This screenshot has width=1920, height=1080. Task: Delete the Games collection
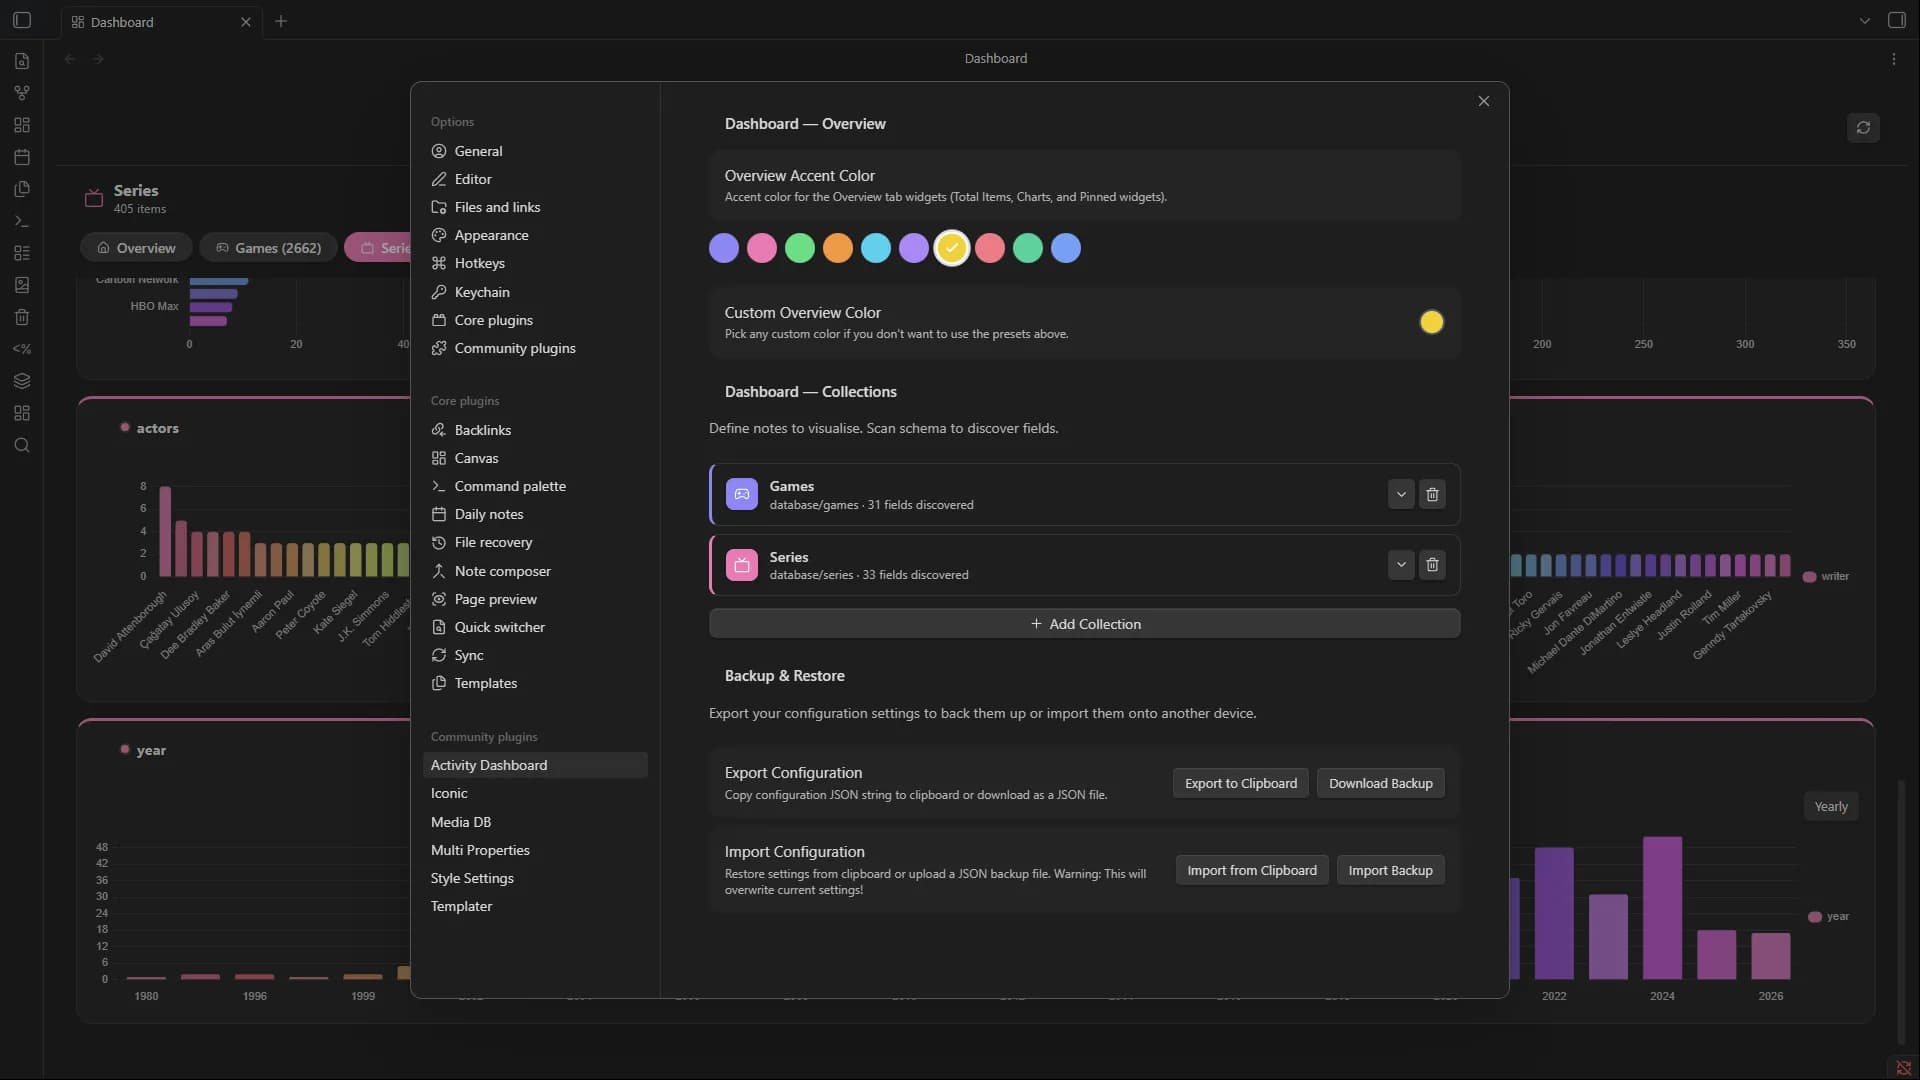click(1432, 494)
